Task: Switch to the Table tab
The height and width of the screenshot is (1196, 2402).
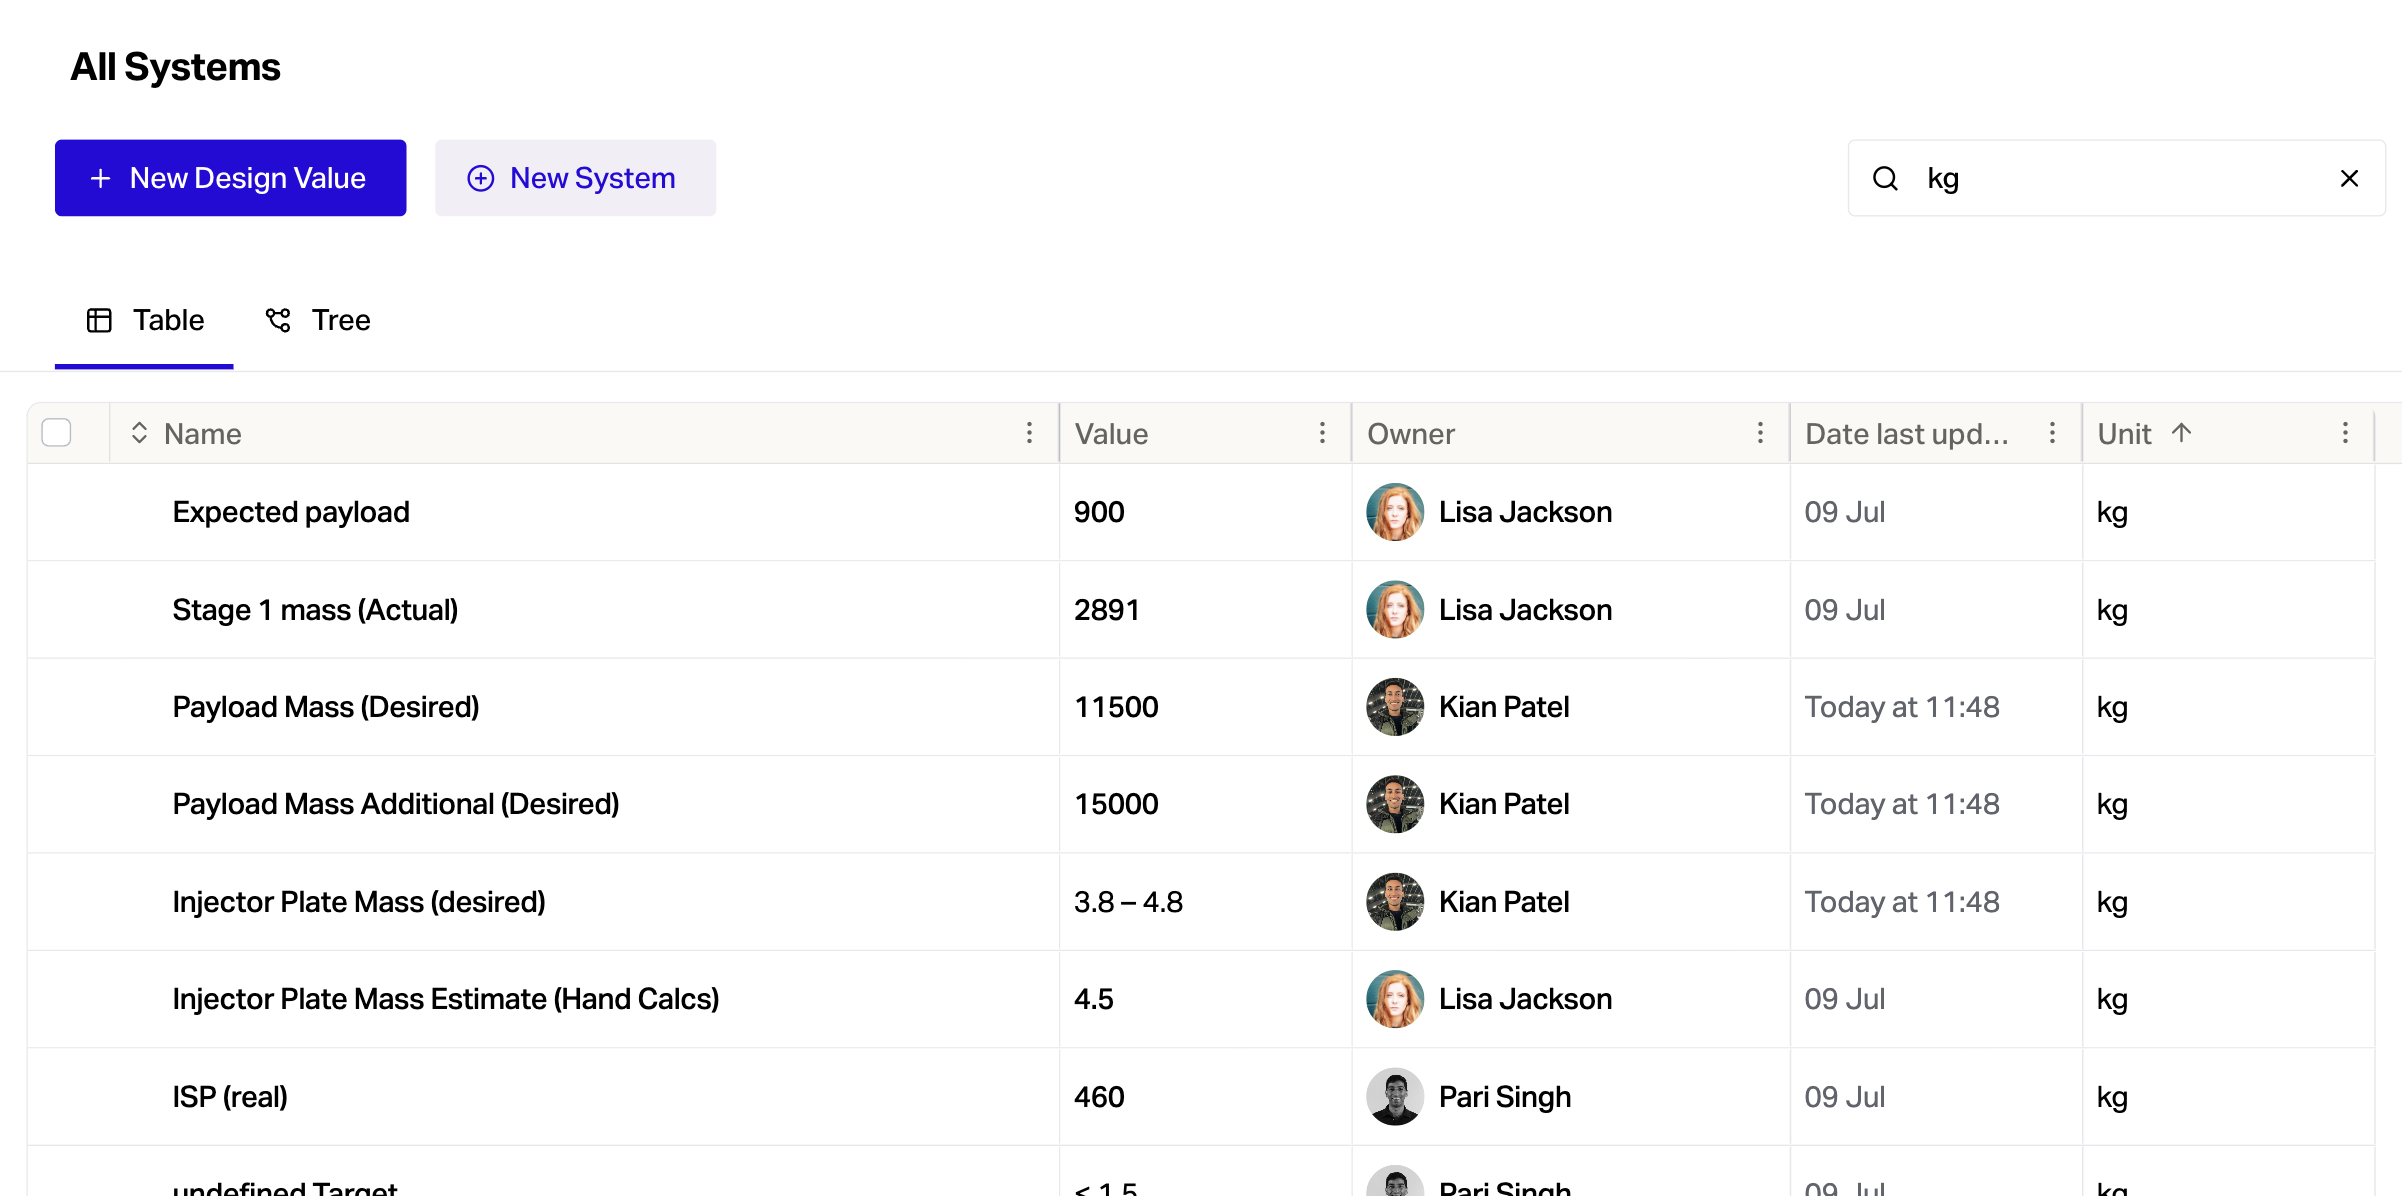Action: point(145,320)
